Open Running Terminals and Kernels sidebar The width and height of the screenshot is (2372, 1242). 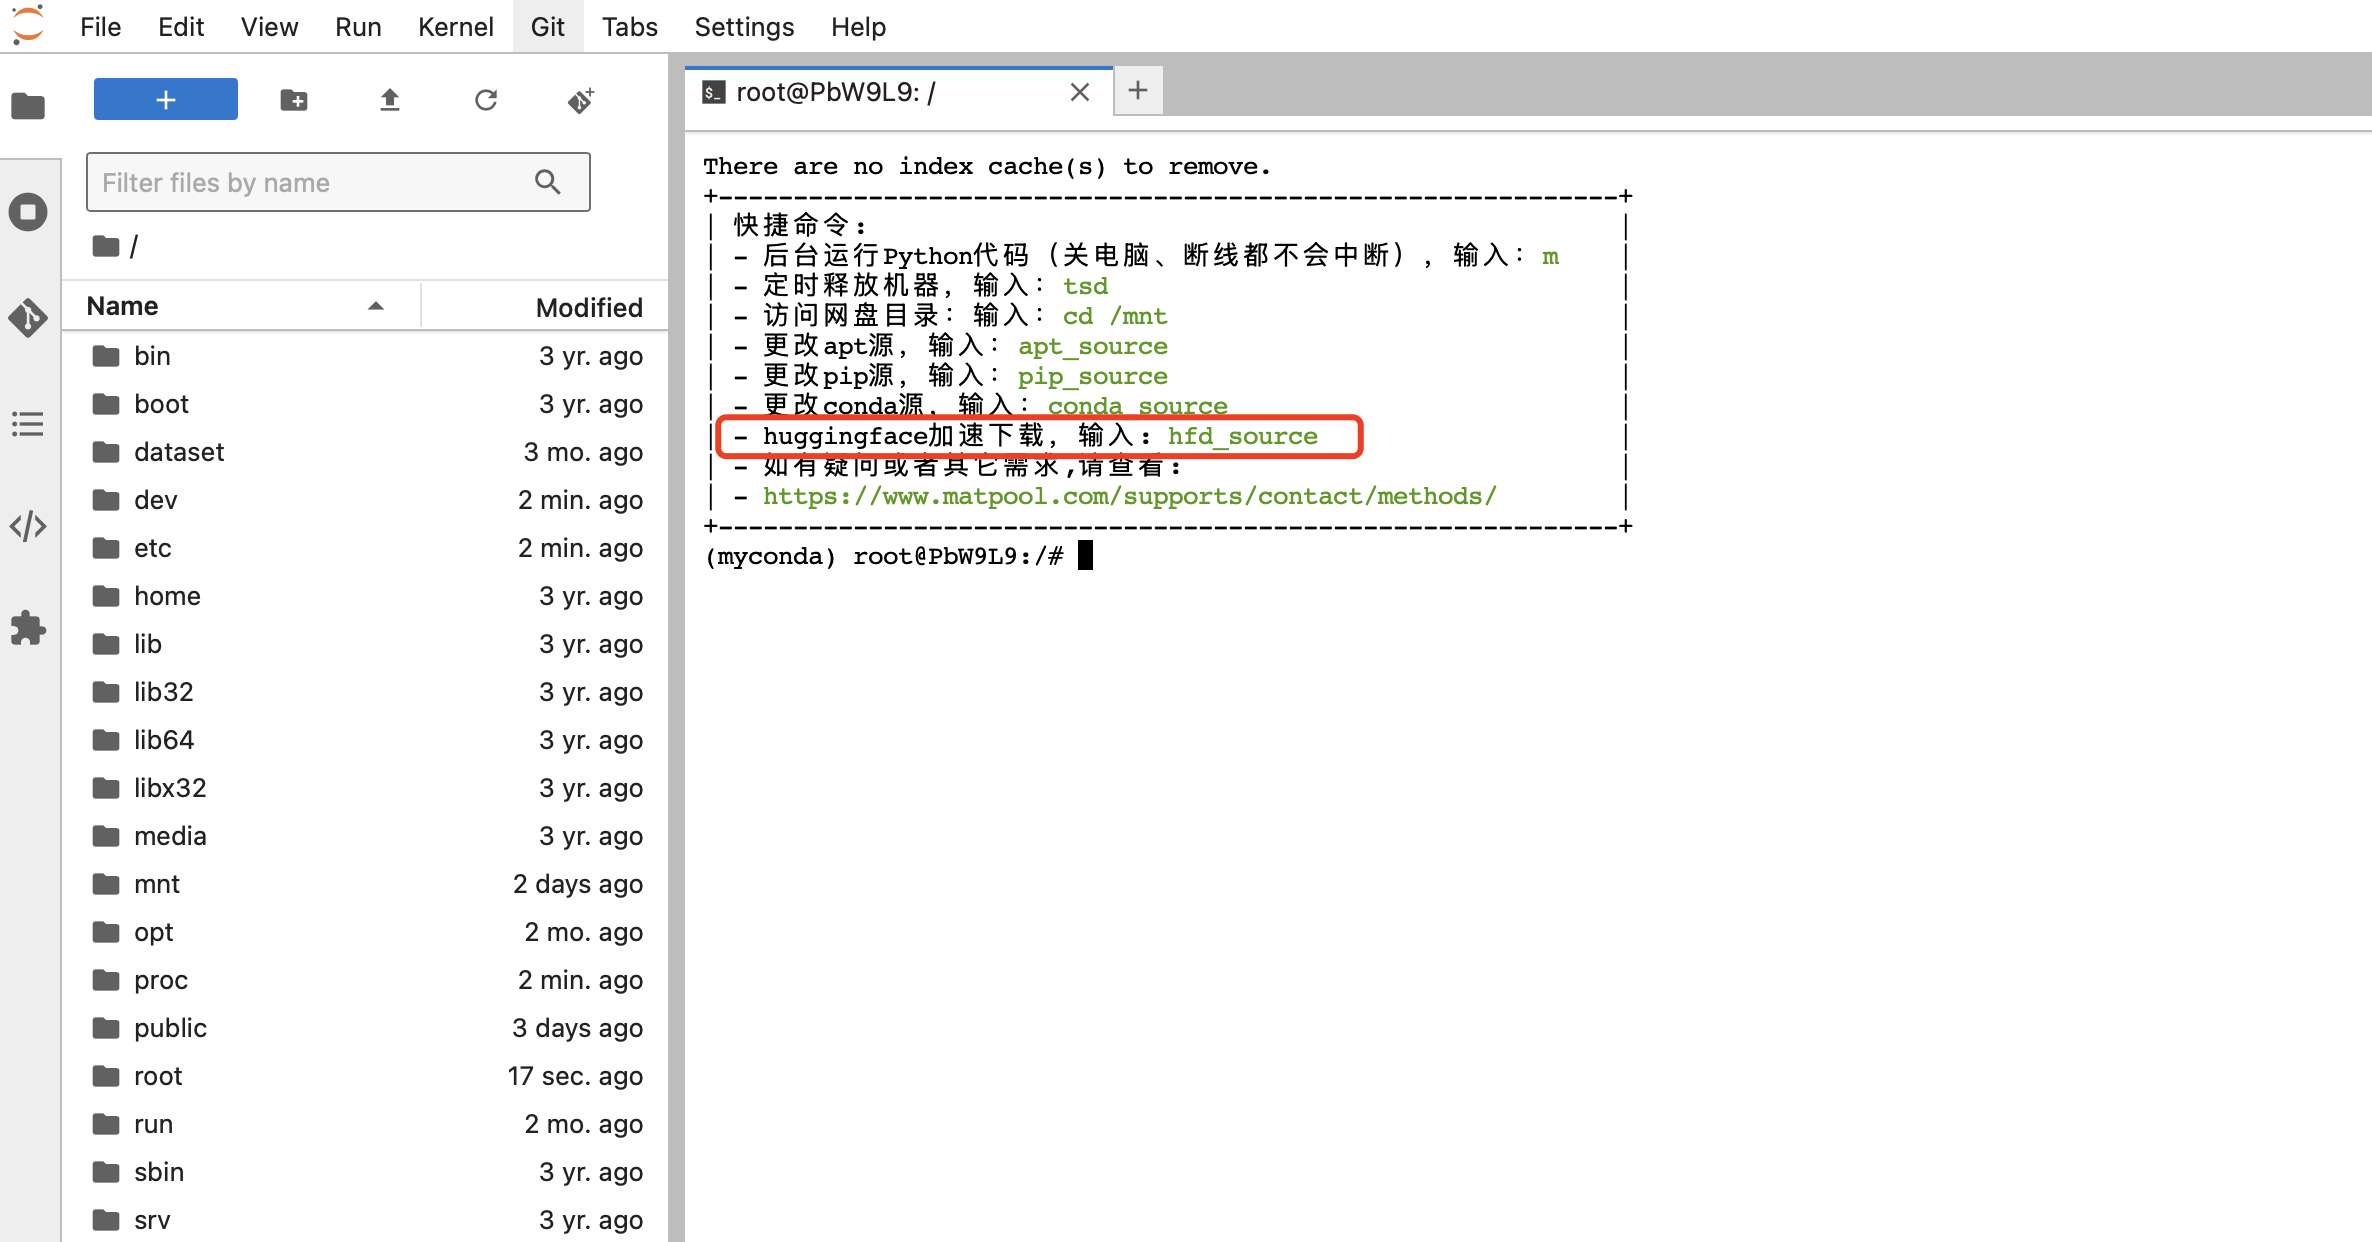coord(28,212)
